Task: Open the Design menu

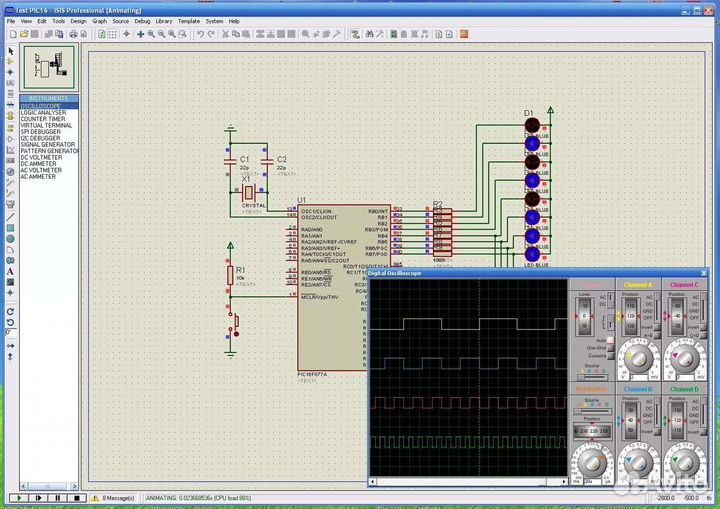Action: 78,21
